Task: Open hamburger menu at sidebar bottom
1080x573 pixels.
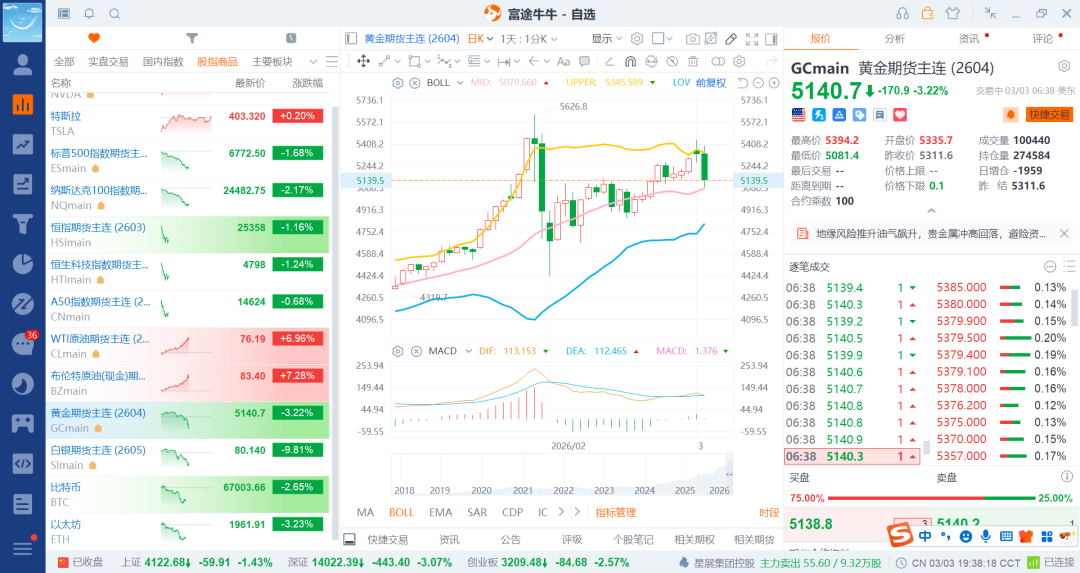Action: (23, 548)
